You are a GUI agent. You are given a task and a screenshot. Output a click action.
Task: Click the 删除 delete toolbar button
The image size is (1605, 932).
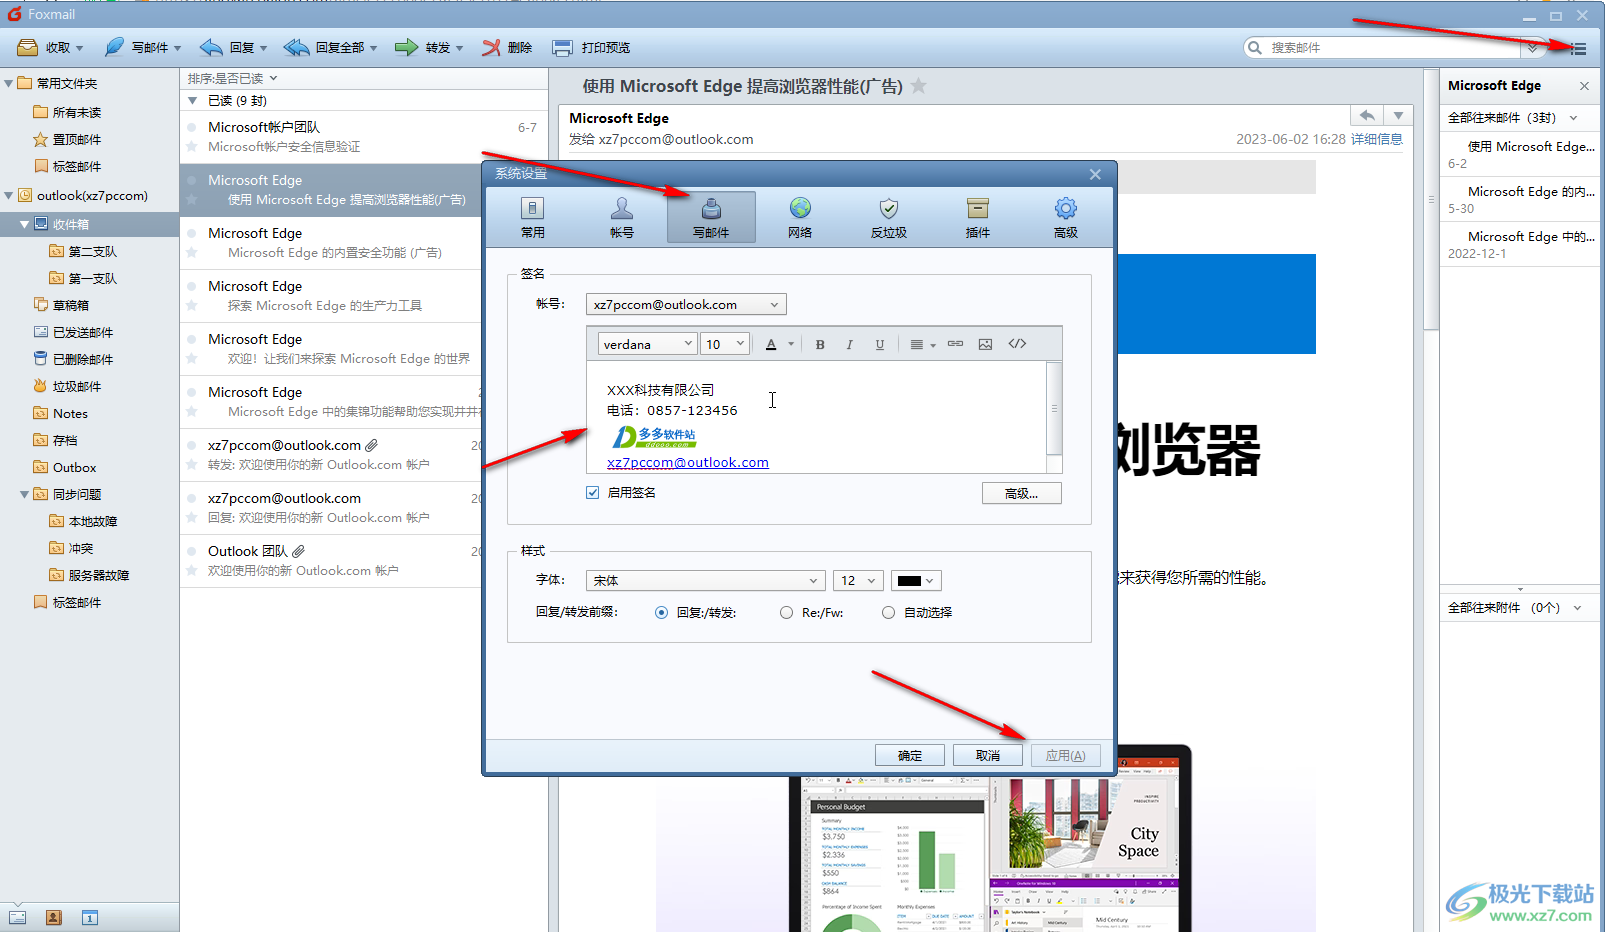[x=507, y=47]
